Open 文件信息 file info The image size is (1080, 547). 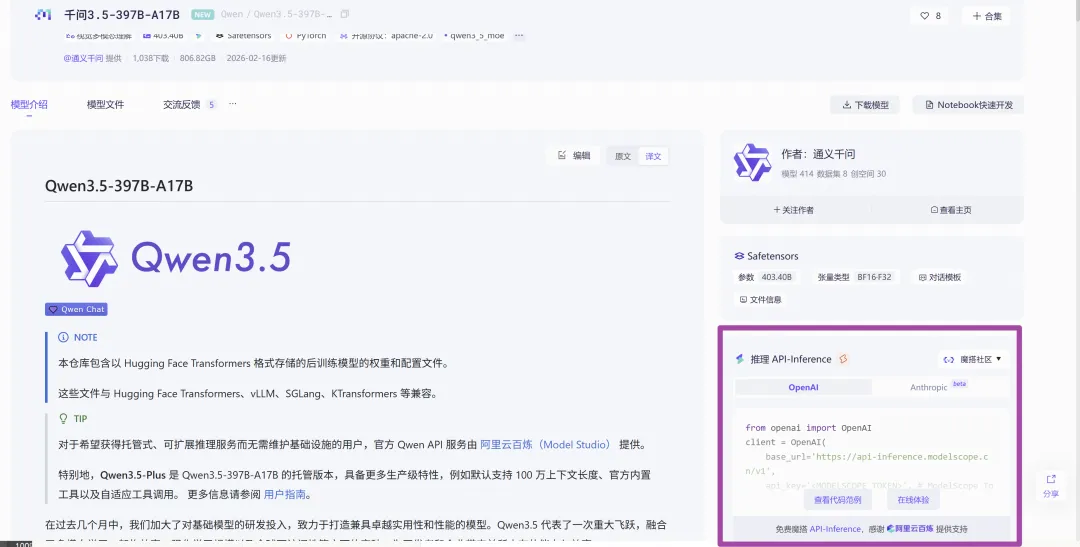click(760, 300)
